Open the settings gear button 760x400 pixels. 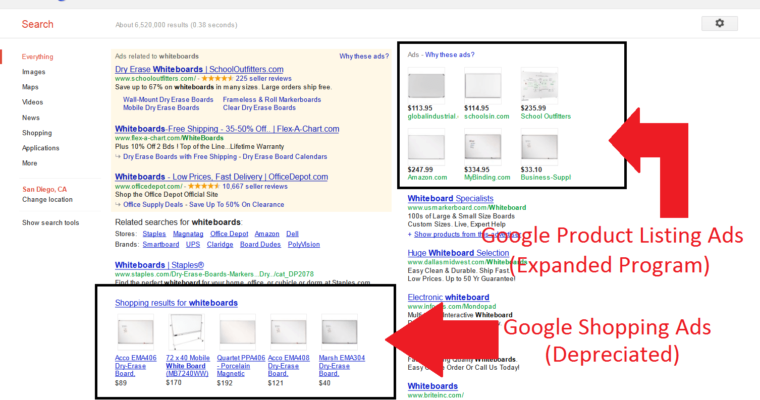coord(719,23)
